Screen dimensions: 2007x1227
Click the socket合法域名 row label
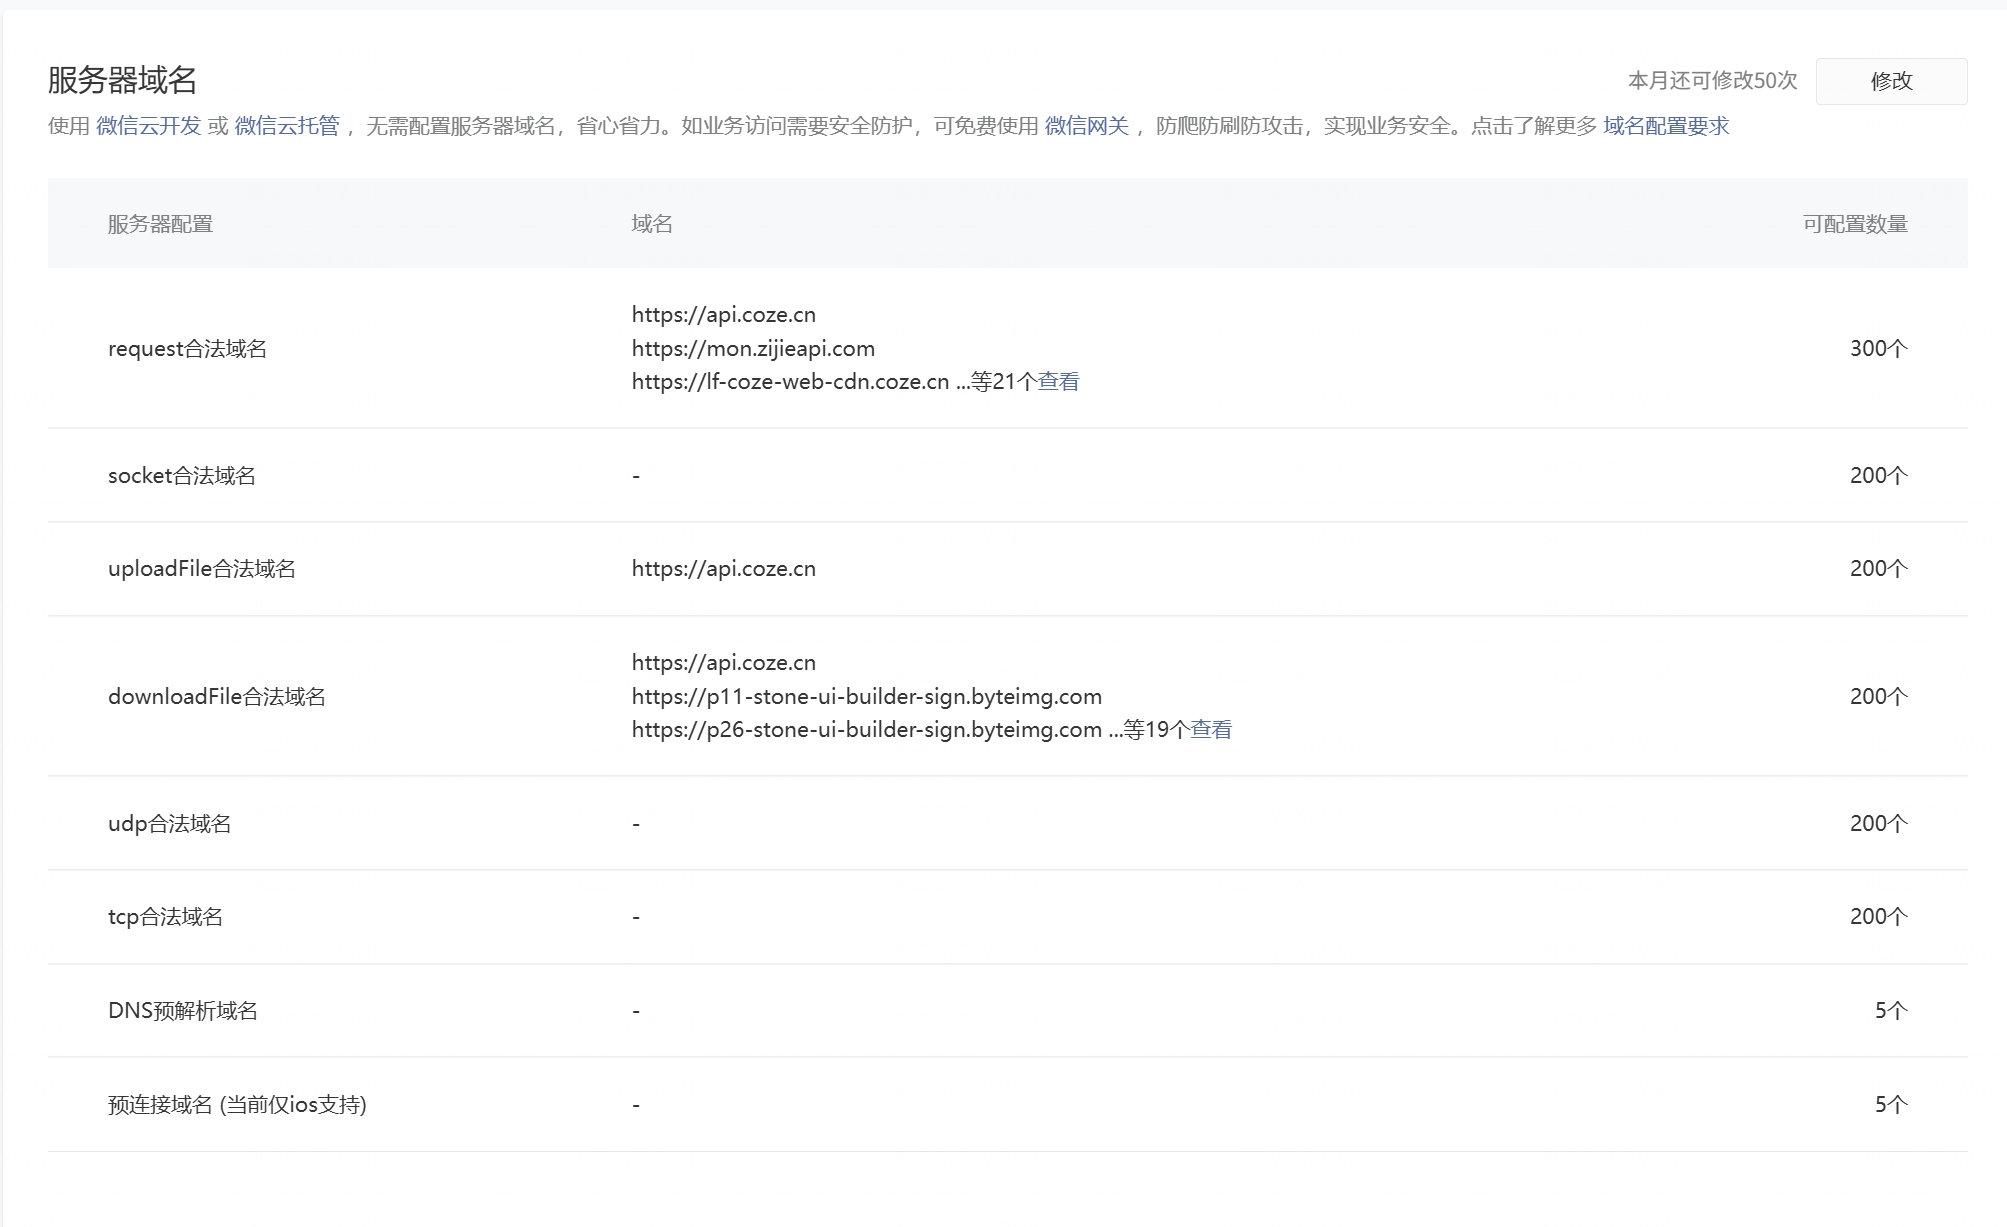pyautogui.click(x=181, y=476)
